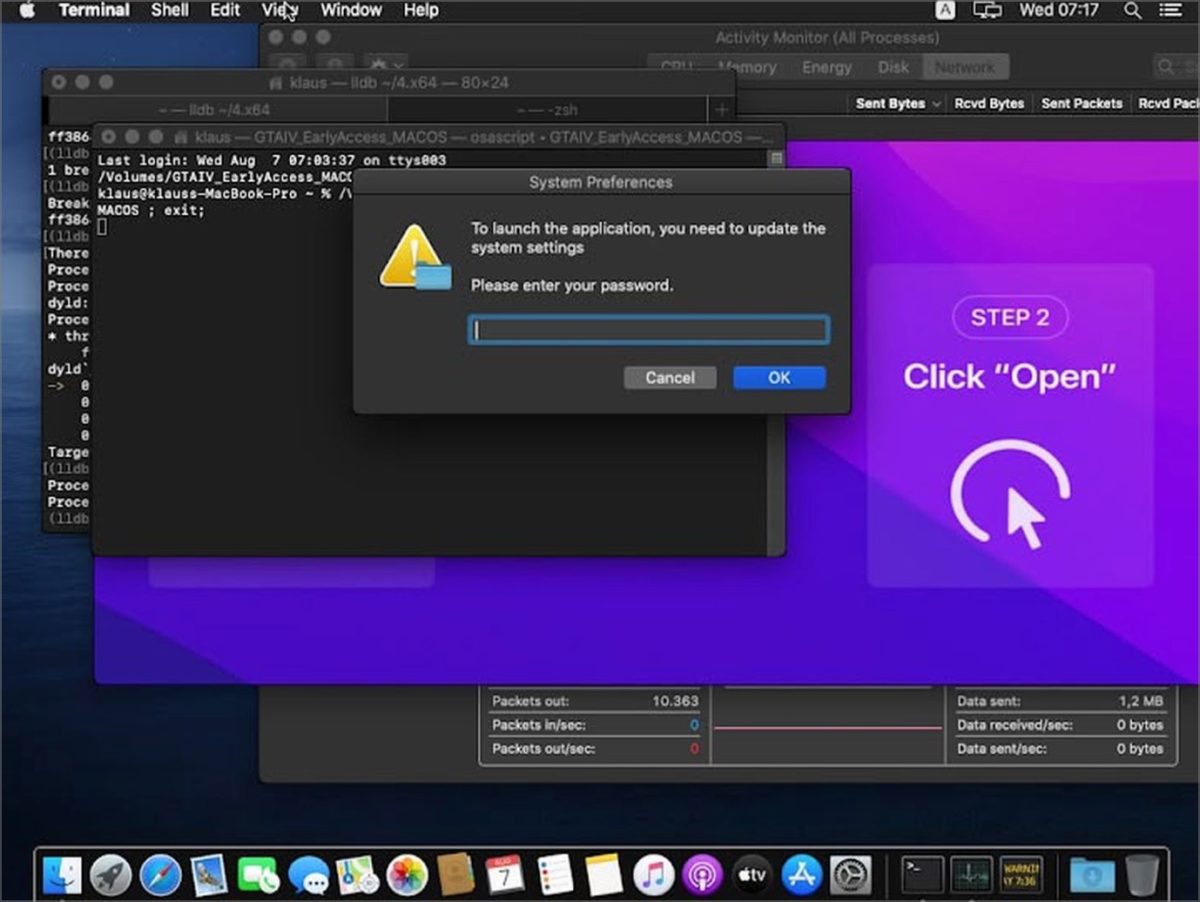Open Contacts from the Dock

(456, 875)
